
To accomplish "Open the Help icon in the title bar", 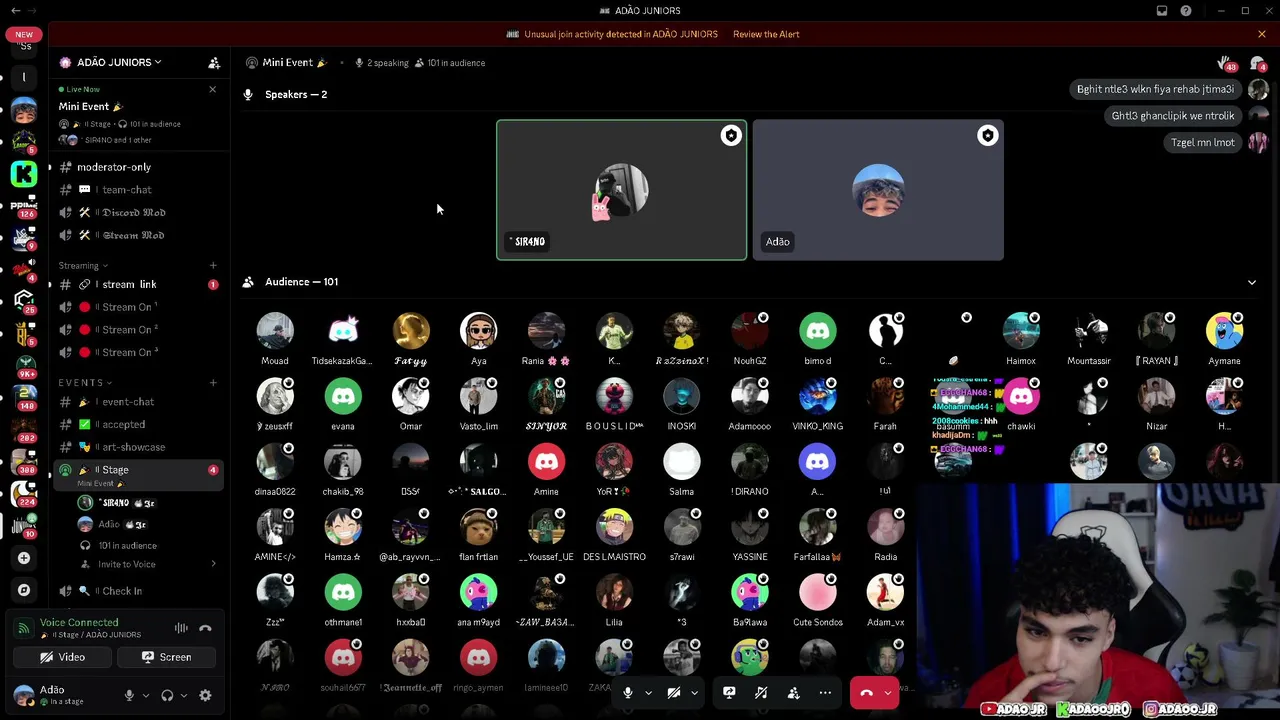I will coord(1186,11).
